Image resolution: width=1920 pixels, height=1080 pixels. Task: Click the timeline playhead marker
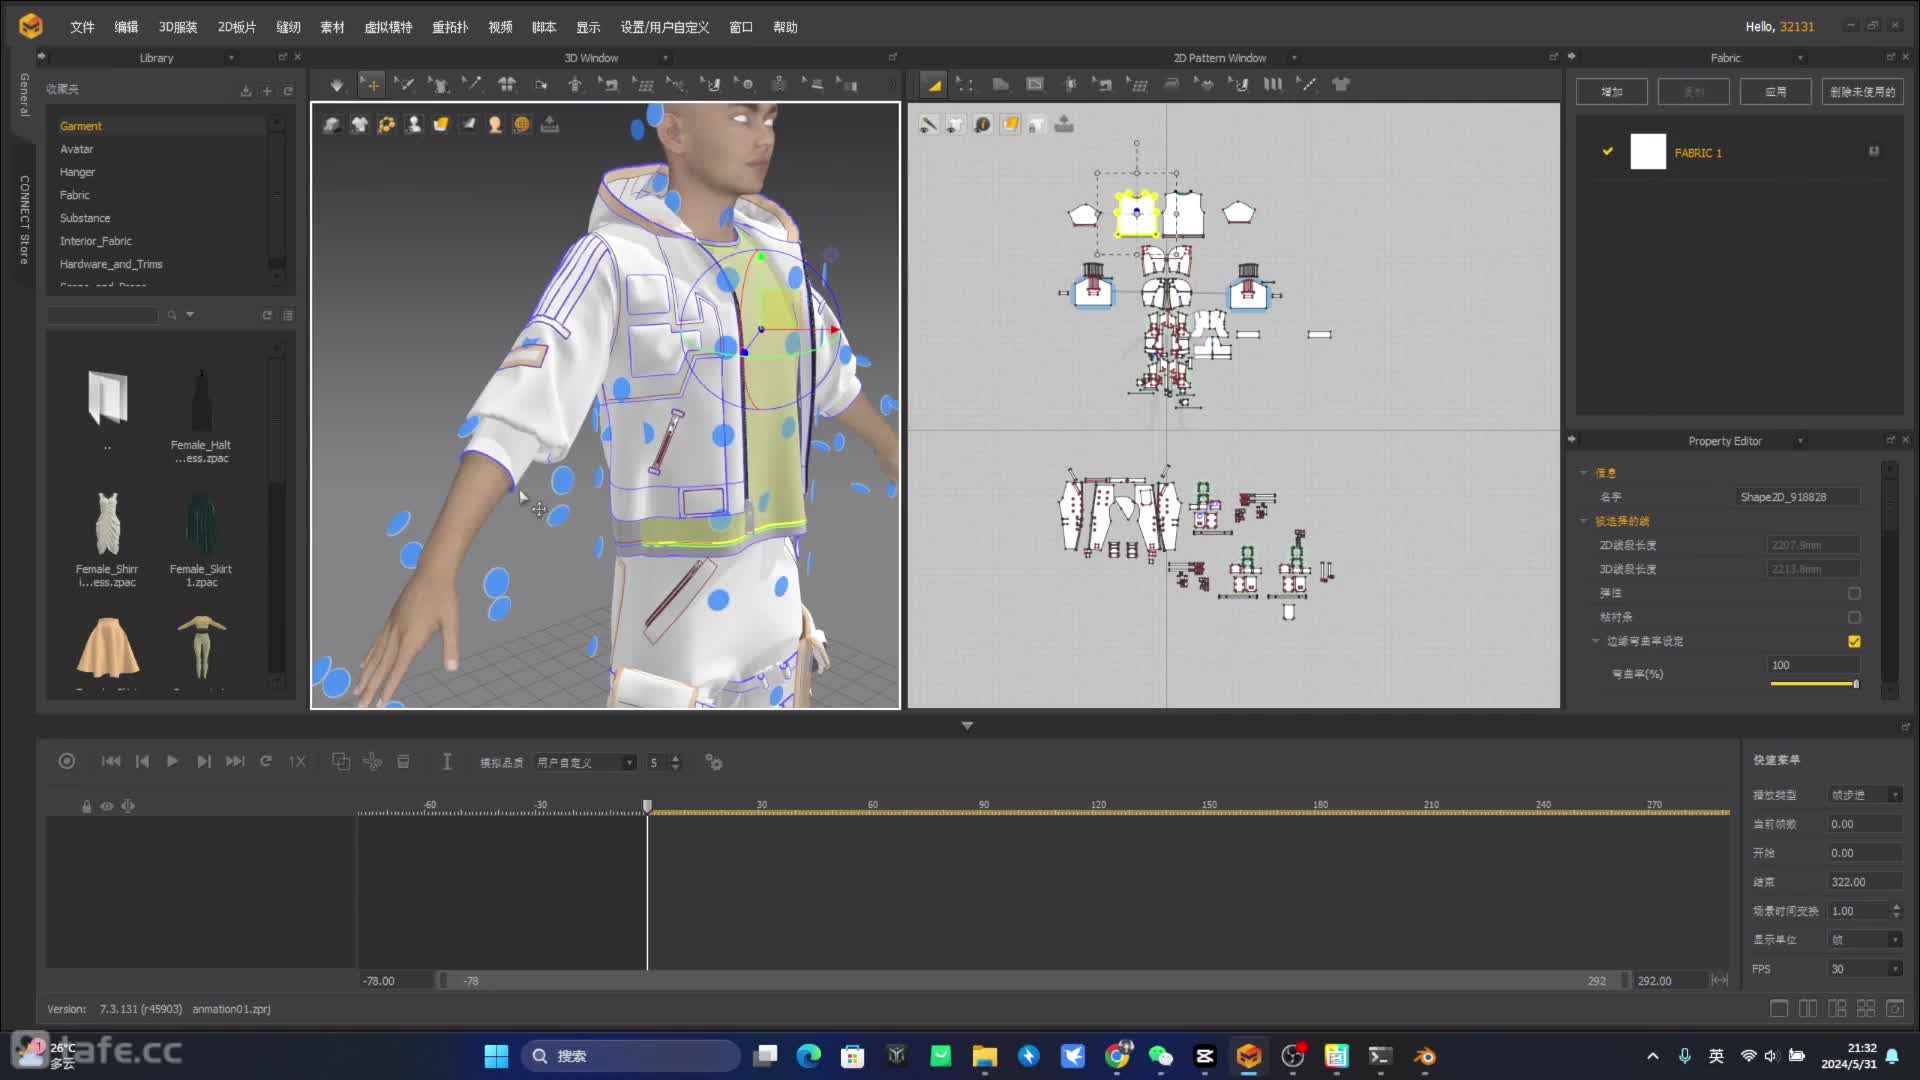[x=647, y=806]
